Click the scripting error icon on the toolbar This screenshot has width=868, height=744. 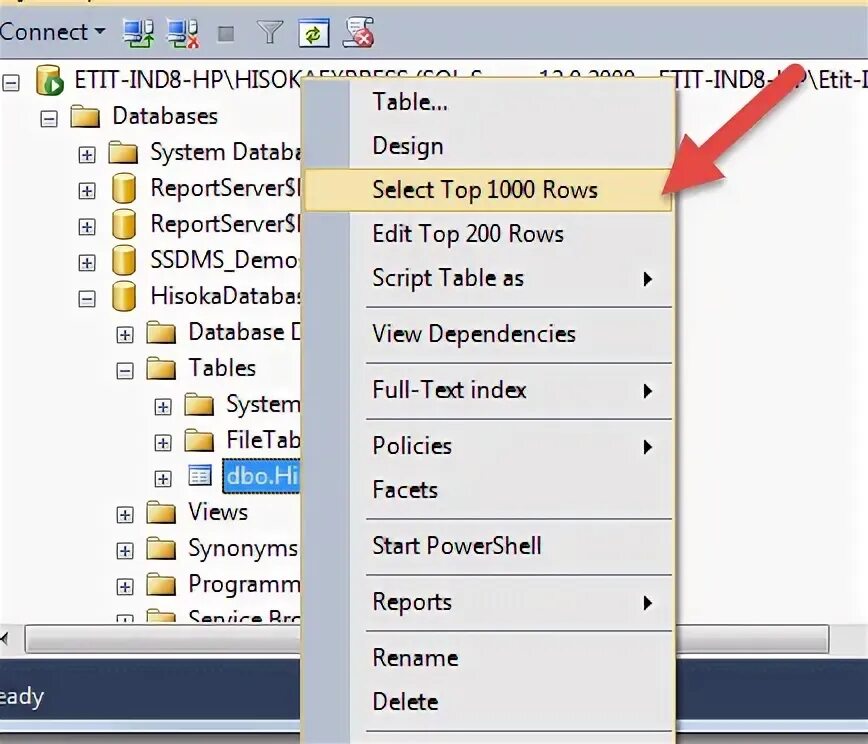click(358, 32)
